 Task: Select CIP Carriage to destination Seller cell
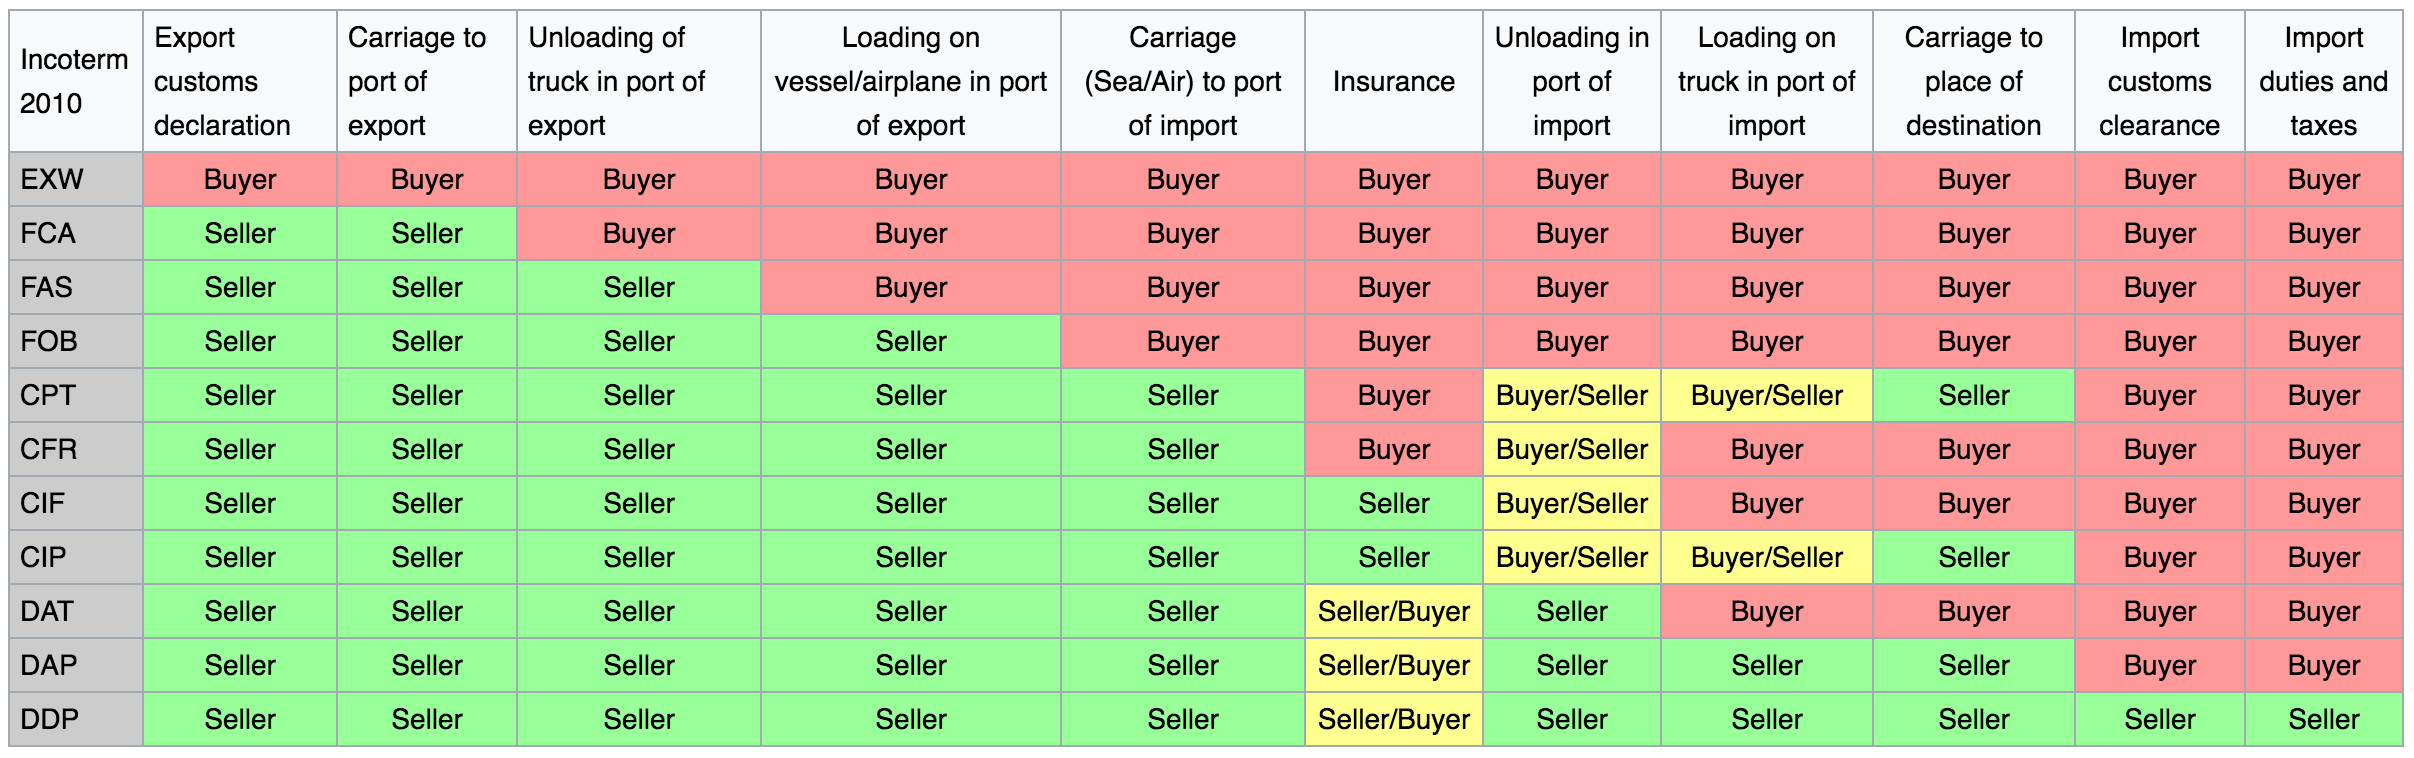pyautogui.click(x=1974, y=558)
